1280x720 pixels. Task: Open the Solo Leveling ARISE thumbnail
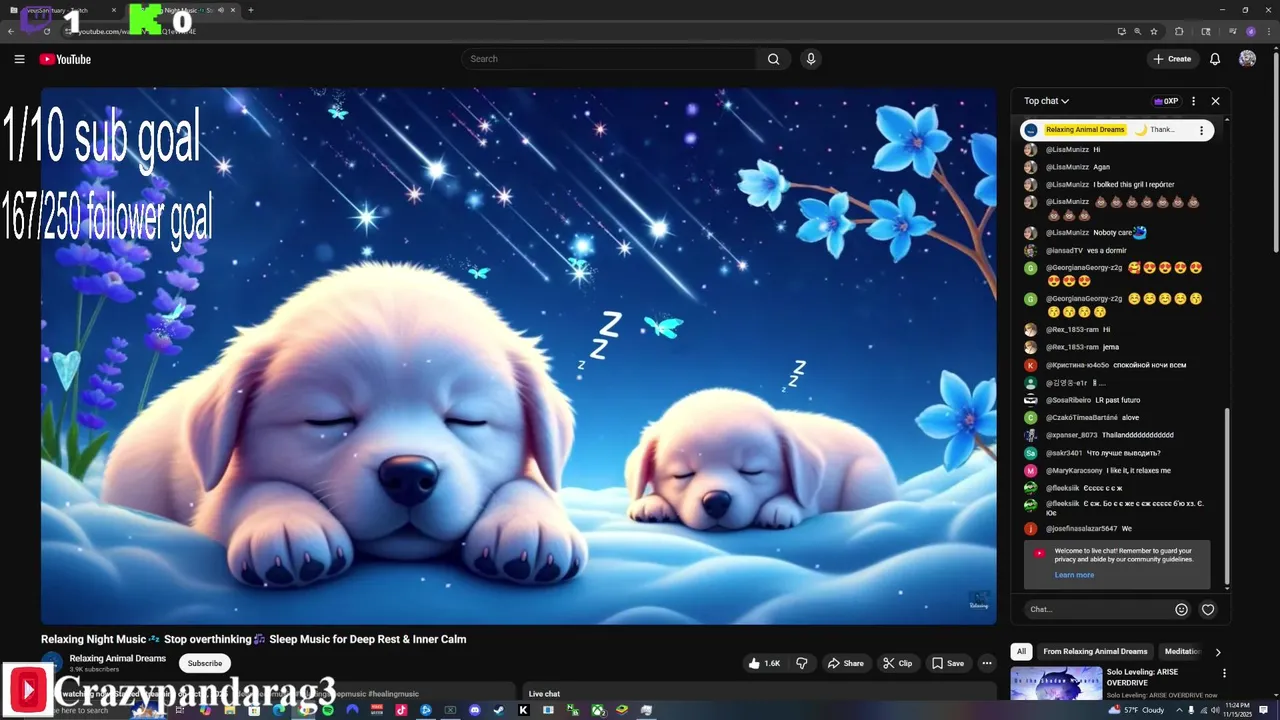point(1055,683)
